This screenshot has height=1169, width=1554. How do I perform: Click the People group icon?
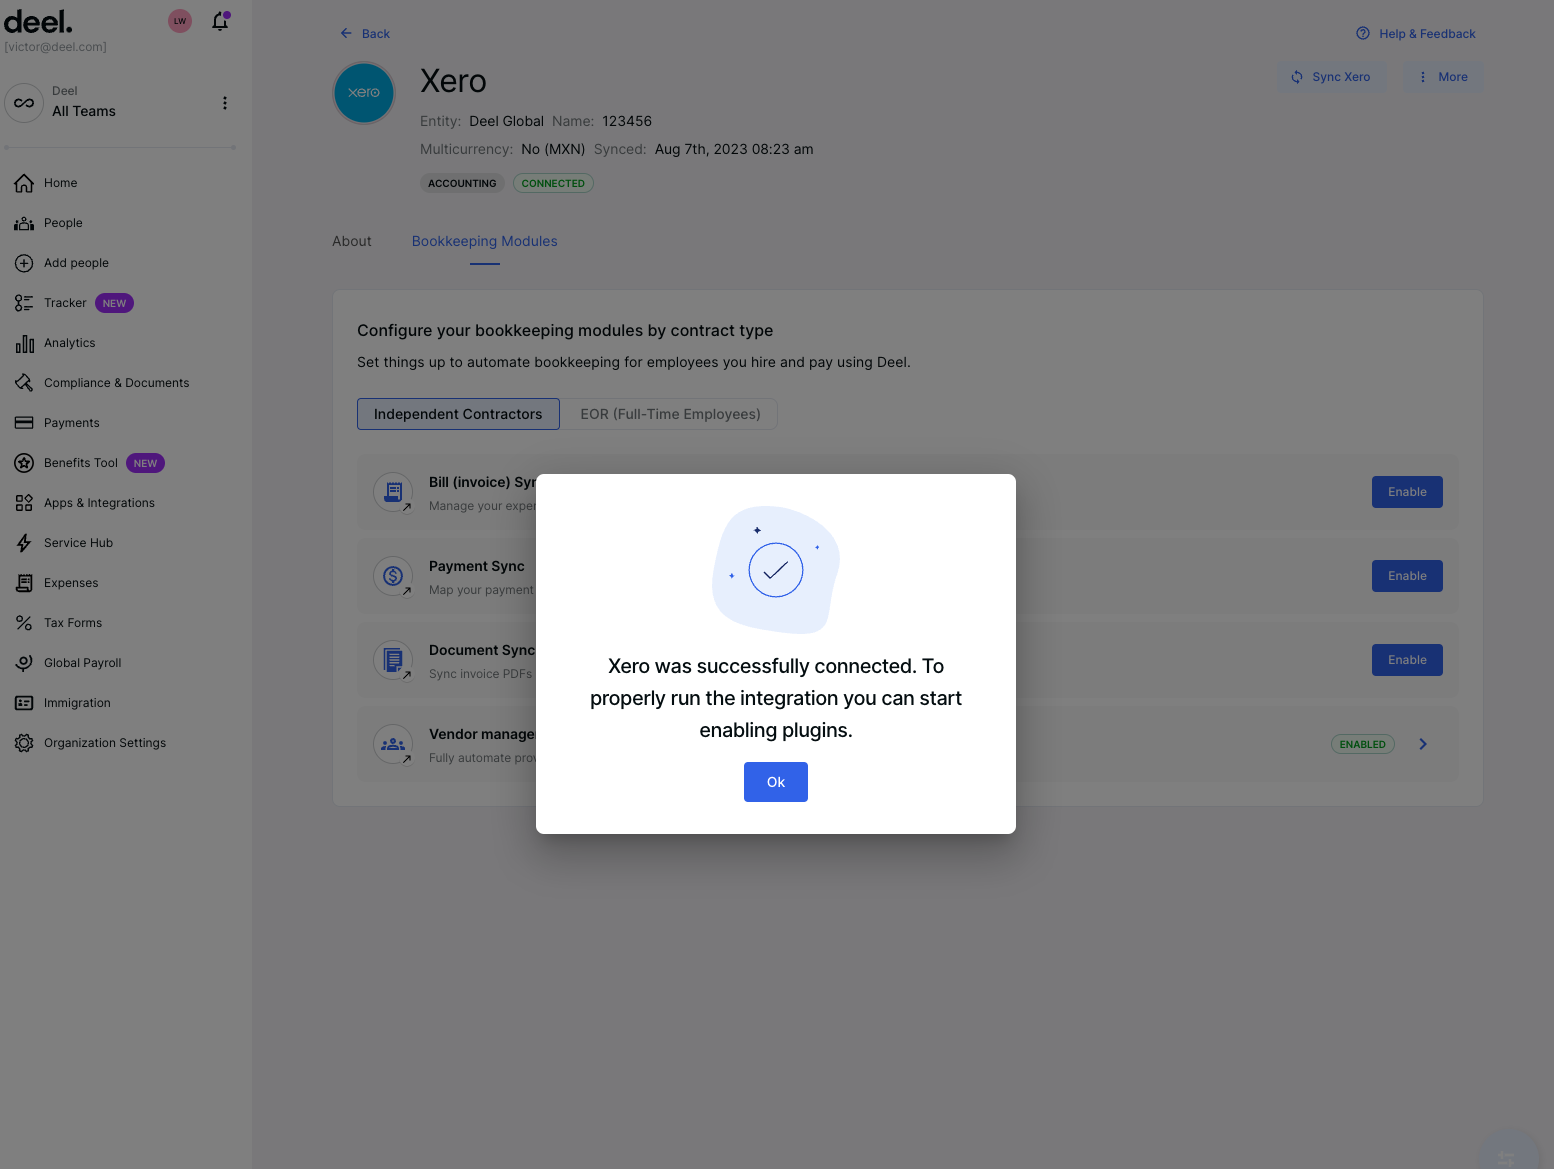[24, 223]
